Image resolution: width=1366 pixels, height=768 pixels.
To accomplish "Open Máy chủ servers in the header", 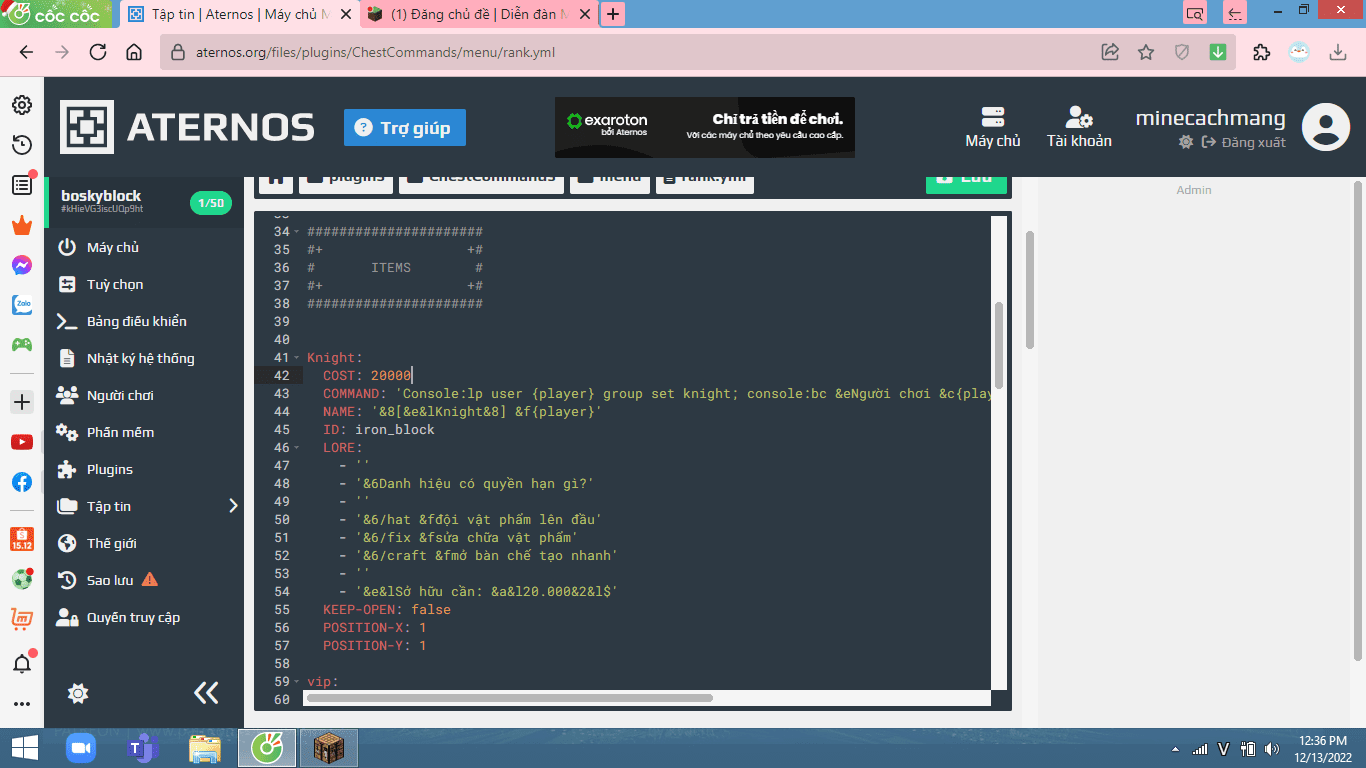I will tap(993, 127).
